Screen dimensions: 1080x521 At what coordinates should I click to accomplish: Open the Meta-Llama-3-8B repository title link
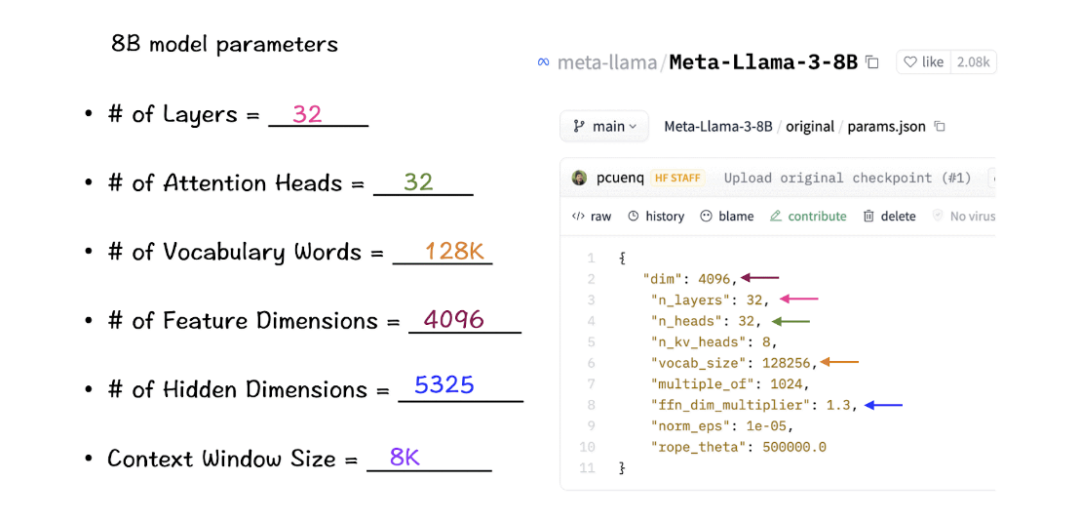tap(763, 62)
